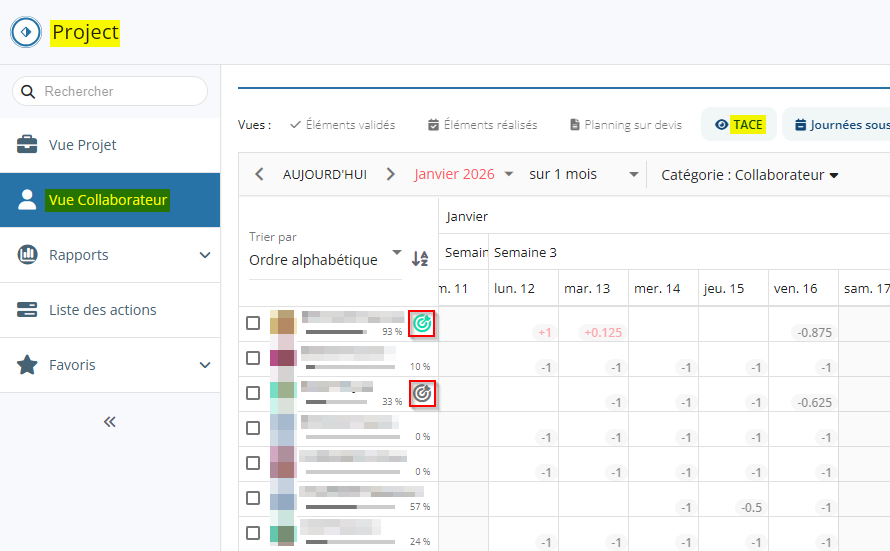The width and height of the screenshot is (890, 551).
Task: Toggle alphabetical sort direction icon
Action: (x=420, y=259)
